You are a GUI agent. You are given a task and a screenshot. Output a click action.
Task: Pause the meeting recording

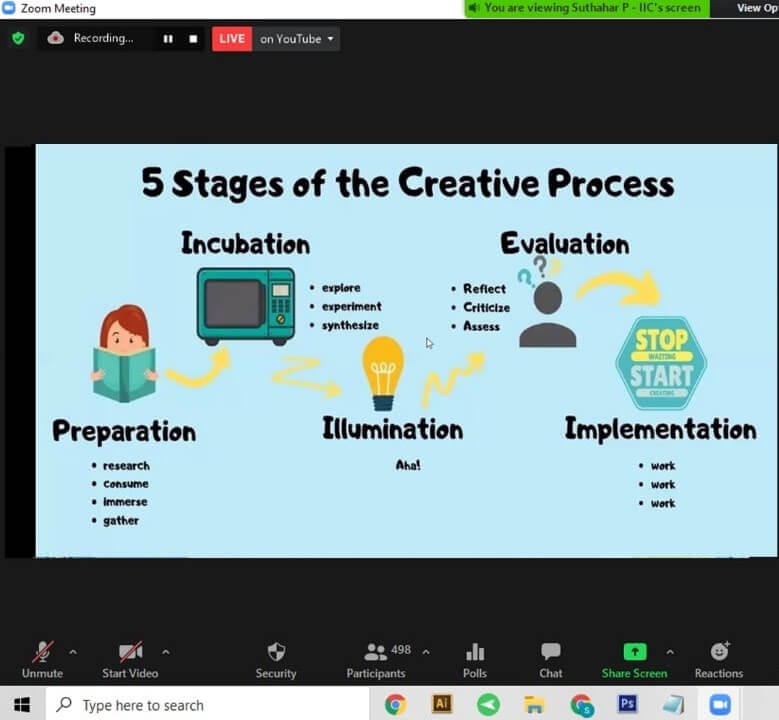coord(168,39)
